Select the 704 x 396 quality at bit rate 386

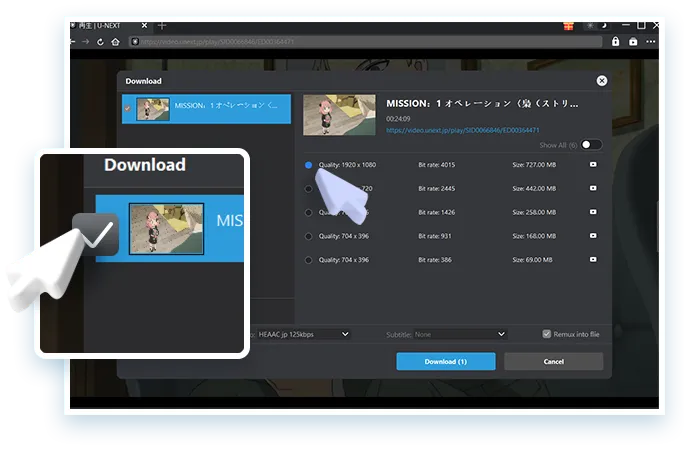[308, 260]
